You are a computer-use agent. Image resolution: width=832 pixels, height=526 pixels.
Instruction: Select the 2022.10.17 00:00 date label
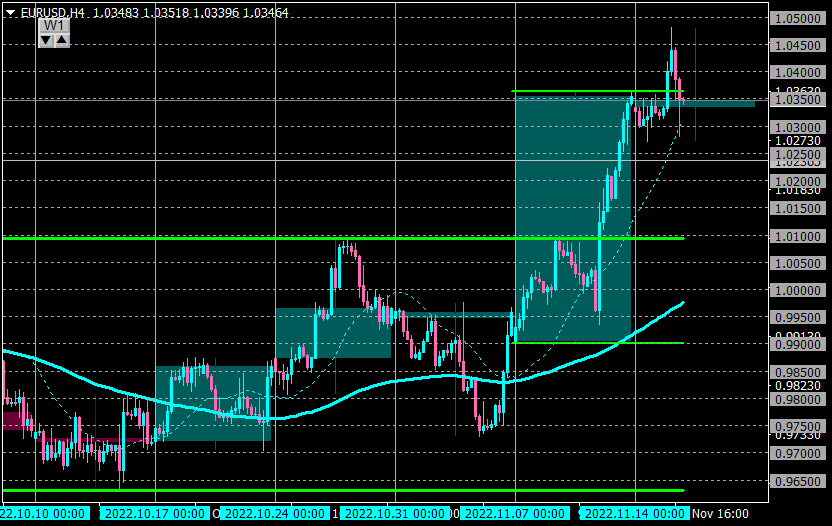[154, 514]
